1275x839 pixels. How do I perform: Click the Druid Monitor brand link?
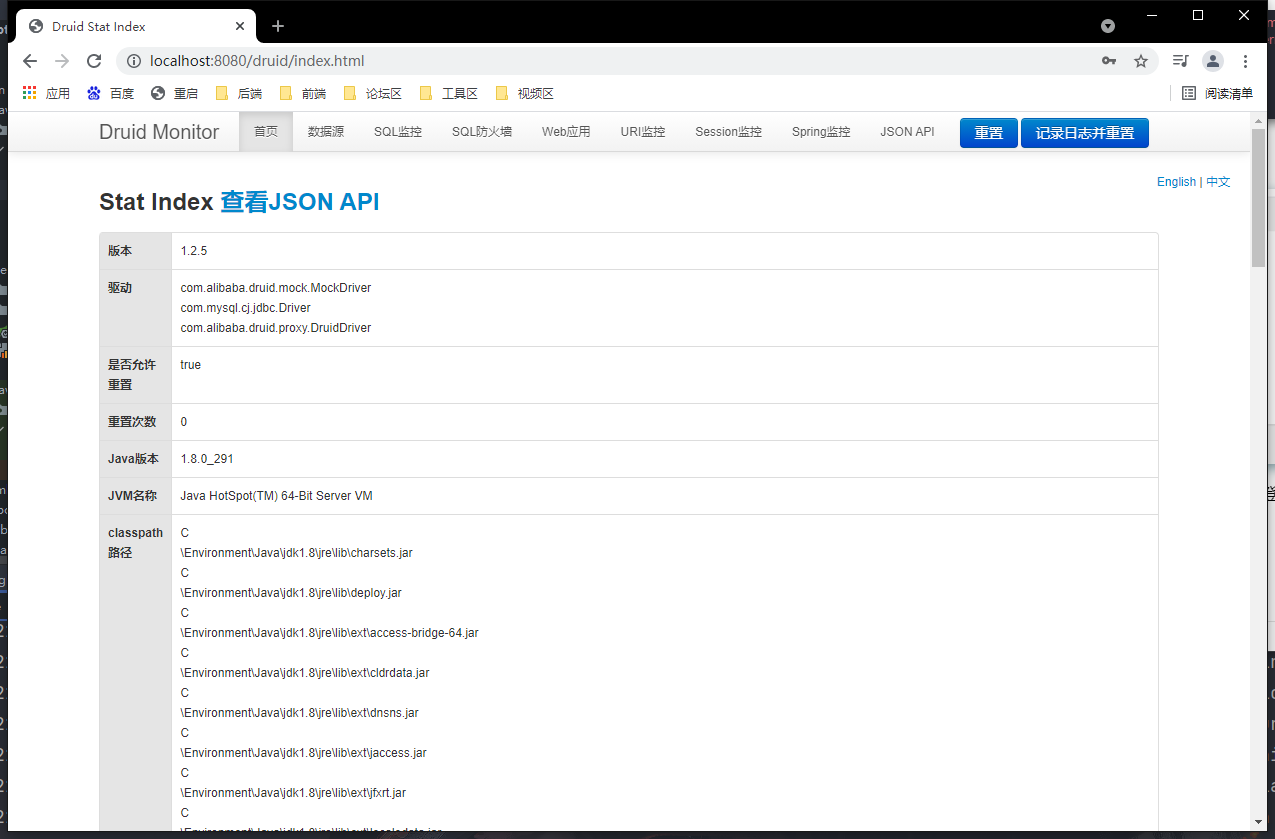(159, 132)
